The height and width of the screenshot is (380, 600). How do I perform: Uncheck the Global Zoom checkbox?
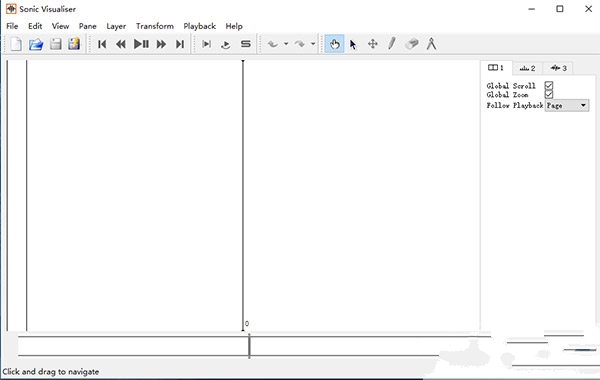pos(549,94)
